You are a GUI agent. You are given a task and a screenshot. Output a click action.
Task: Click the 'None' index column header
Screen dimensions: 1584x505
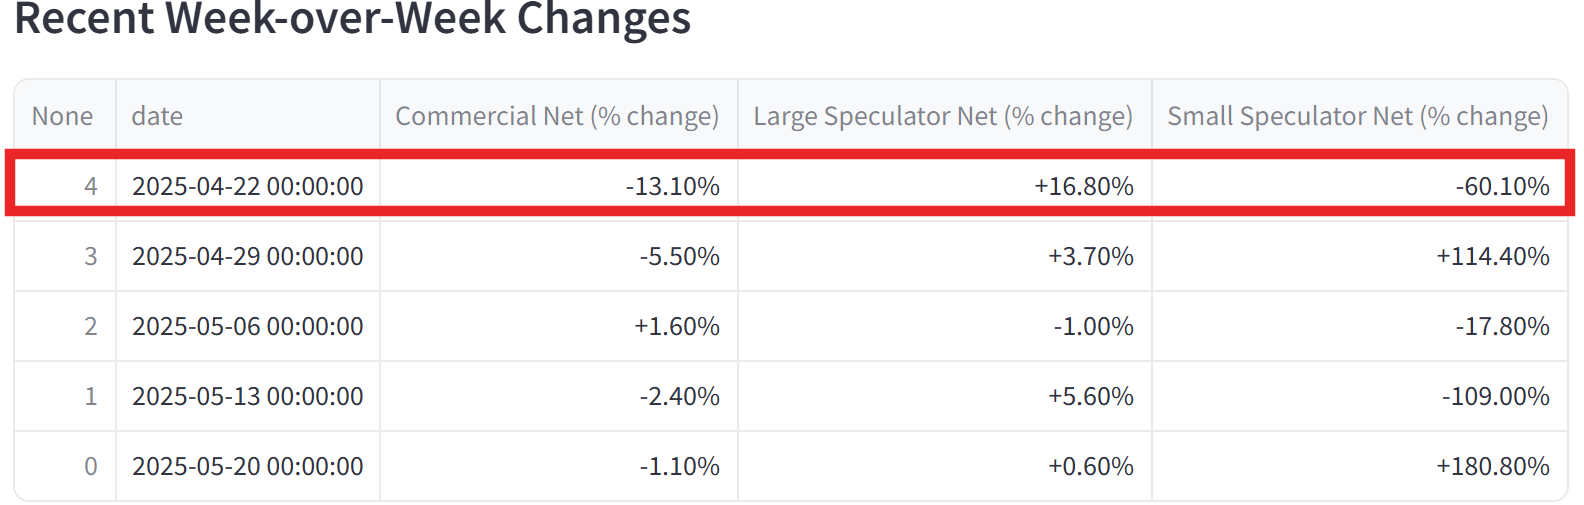pos(65,116)
